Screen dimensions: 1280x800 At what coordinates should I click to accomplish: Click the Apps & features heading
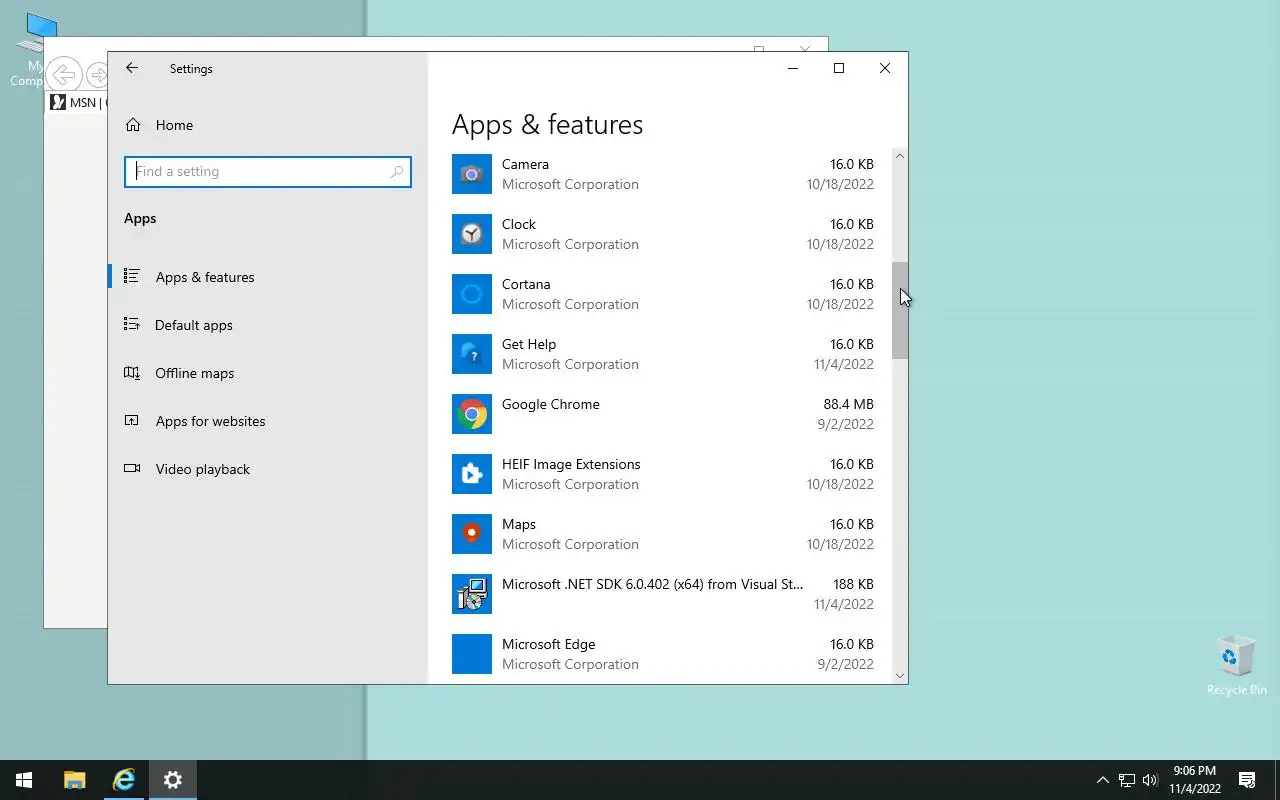(x=547, y=125)
